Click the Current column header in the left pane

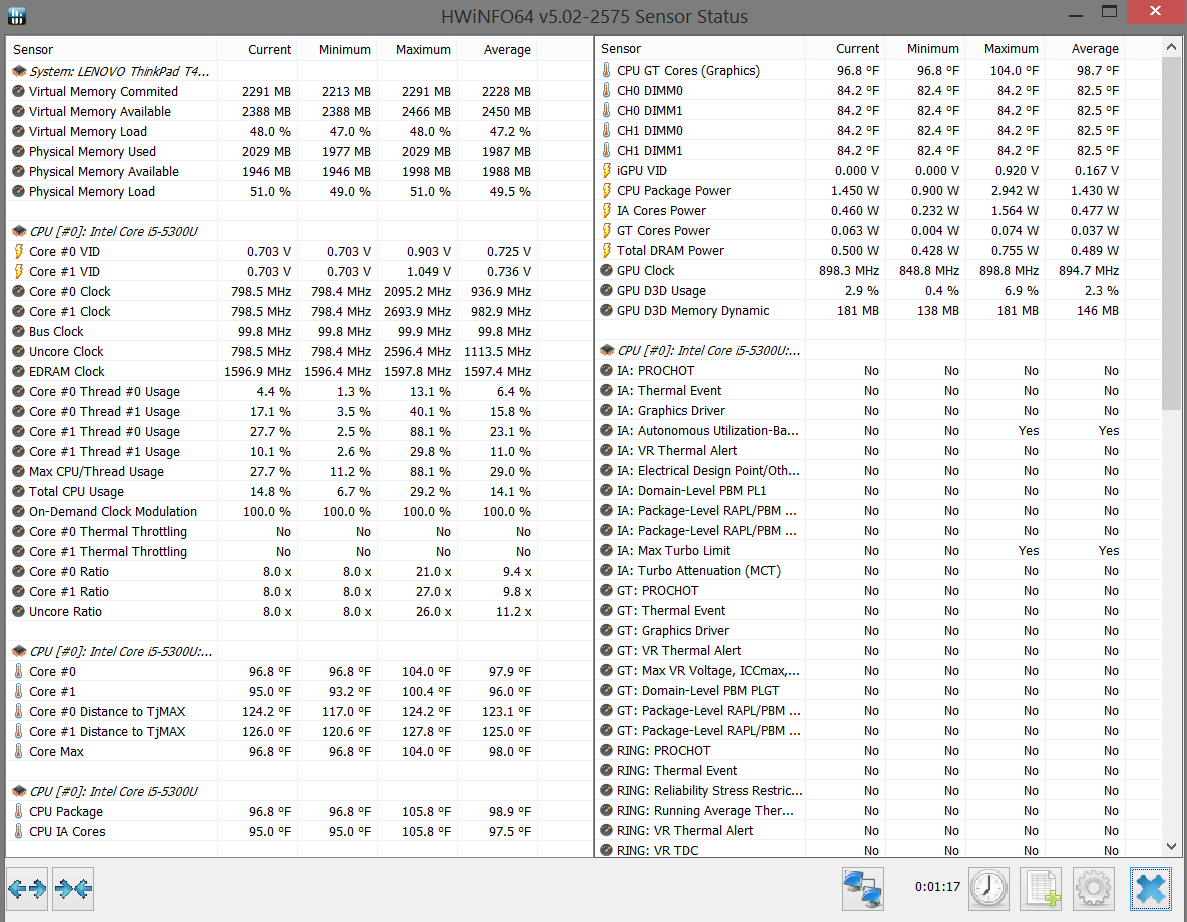257,49
